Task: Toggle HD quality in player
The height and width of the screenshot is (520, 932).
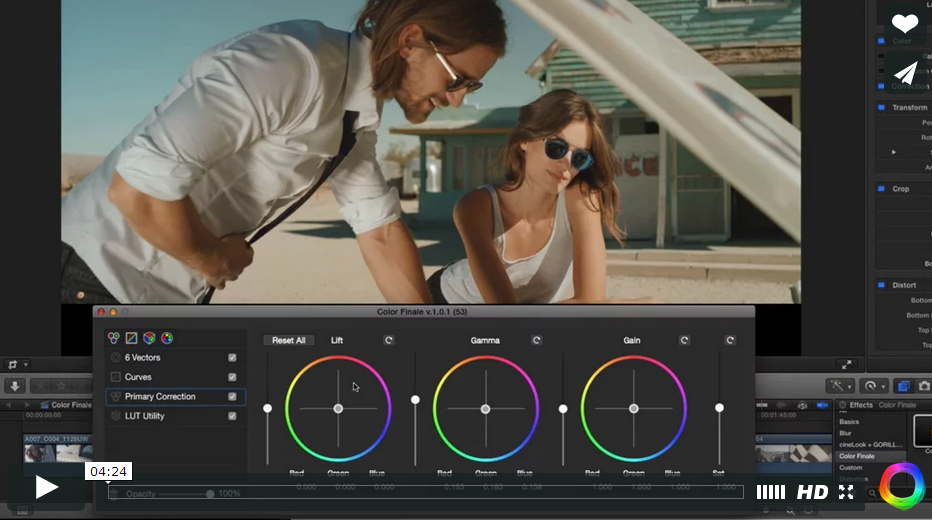Action: point(812,492)
